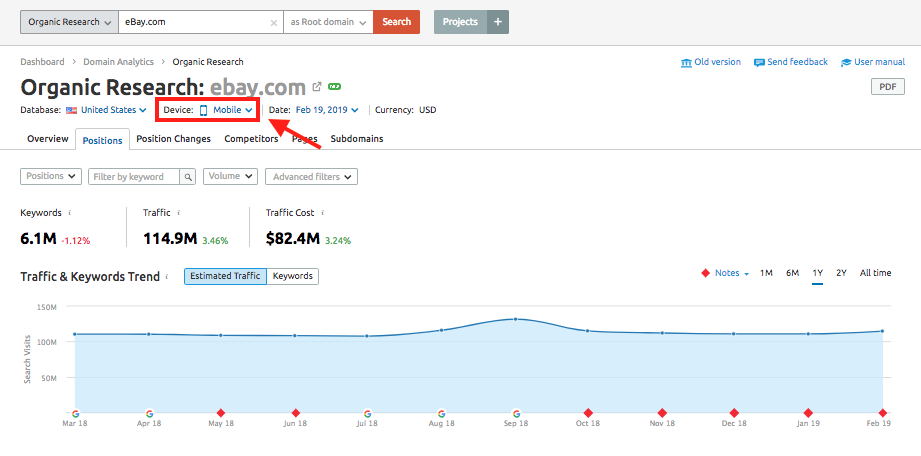Click the $82.4M traffic cost value
921x456 pixels.
(293, 239)
